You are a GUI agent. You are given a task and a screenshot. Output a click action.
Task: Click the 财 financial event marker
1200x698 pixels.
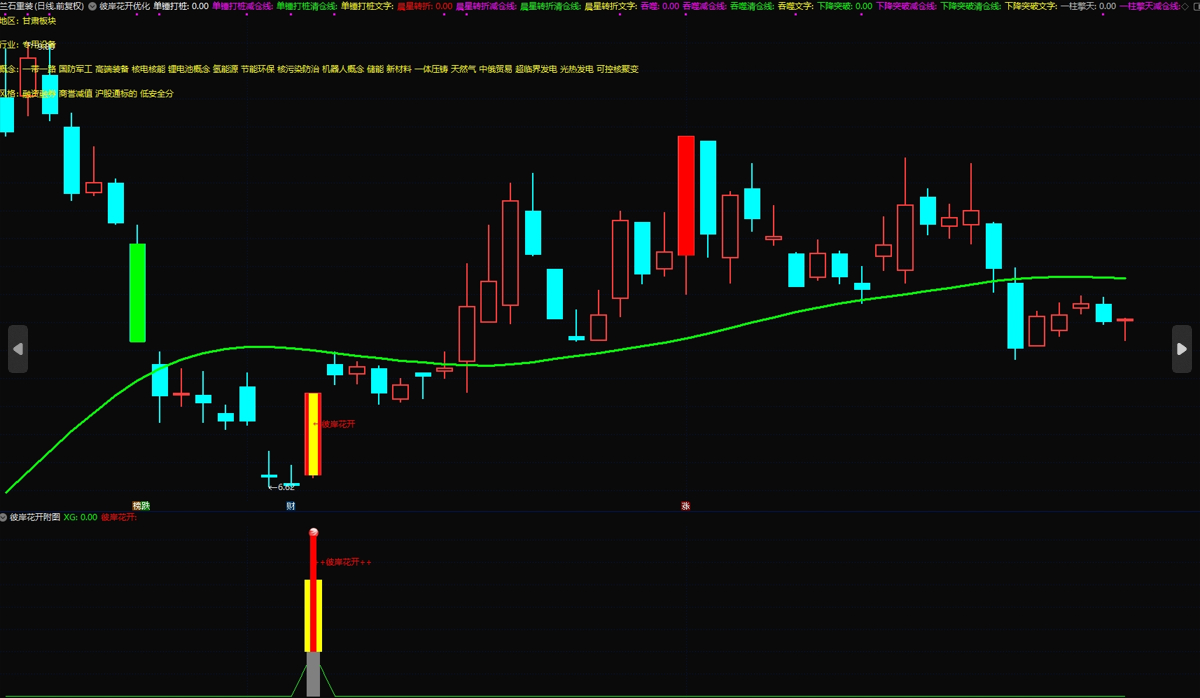tap(290, 506)
